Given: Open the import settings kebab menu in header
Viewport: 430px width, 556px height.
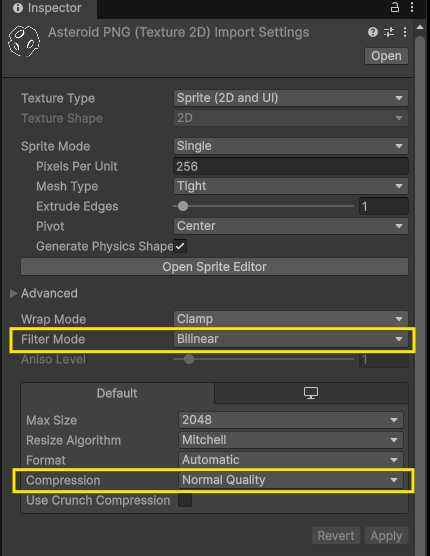Looking at the screenshot, I should click(x=405, y=32).
